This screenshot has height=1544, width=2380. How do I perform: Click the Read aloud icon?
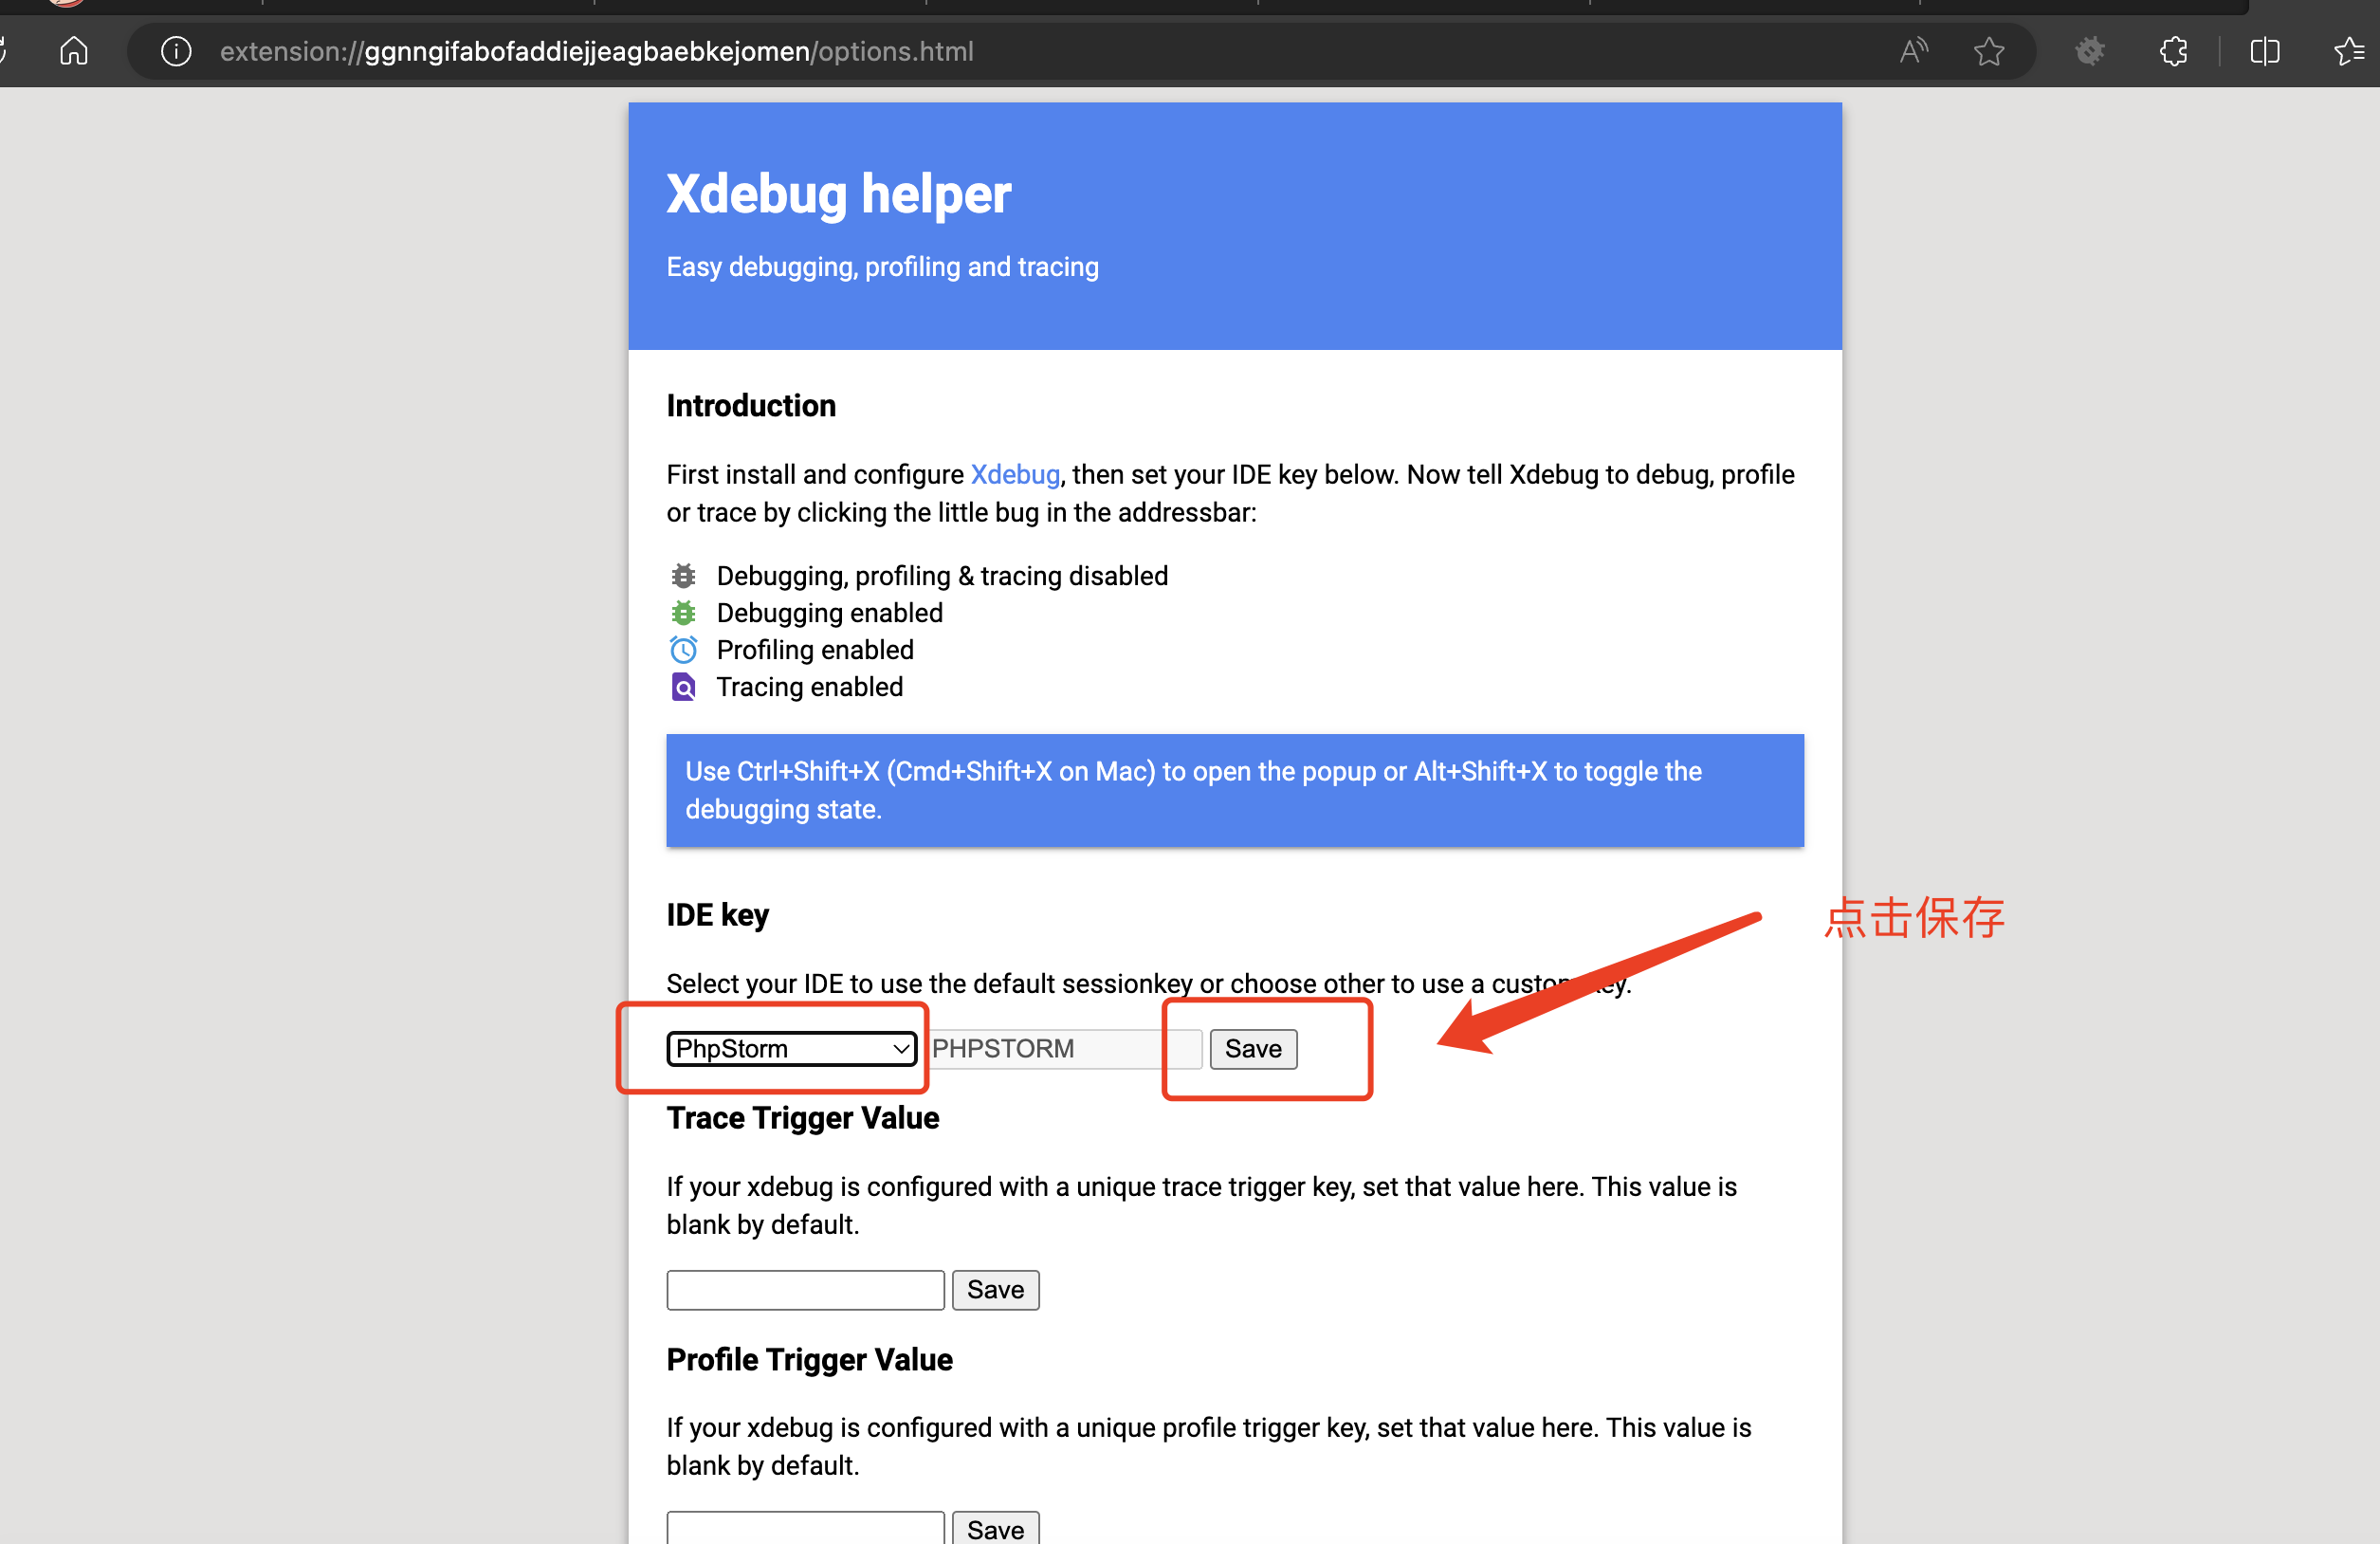coord(1913,51)
